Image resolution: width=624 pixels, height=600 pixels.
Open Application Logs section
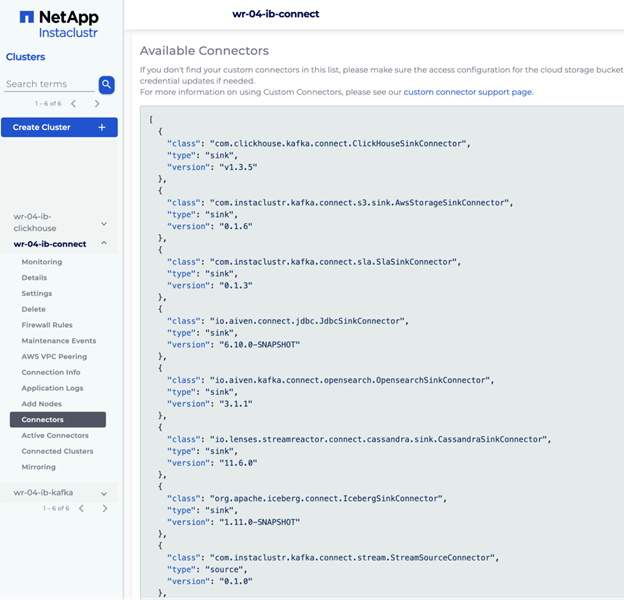pos(52,388)
